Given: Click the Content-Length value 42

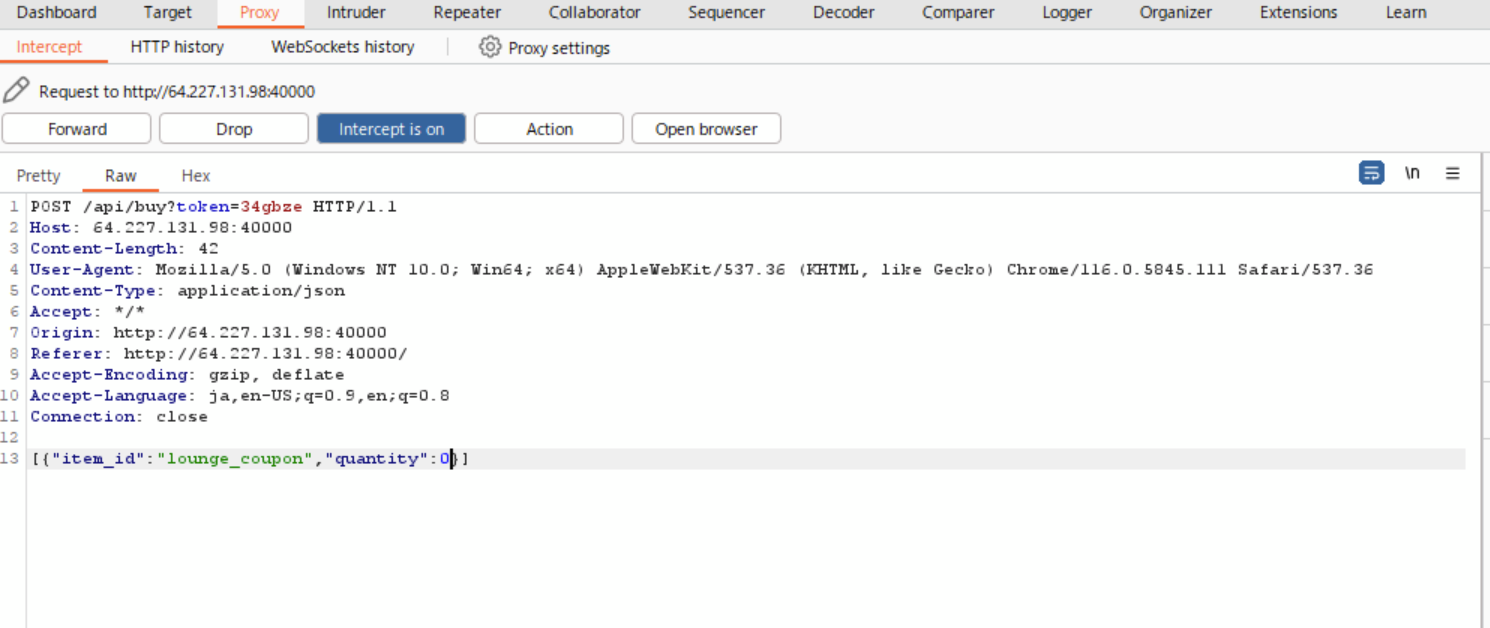Looking at the screenshot, I should pyautogui.click(x=208, y=248).
